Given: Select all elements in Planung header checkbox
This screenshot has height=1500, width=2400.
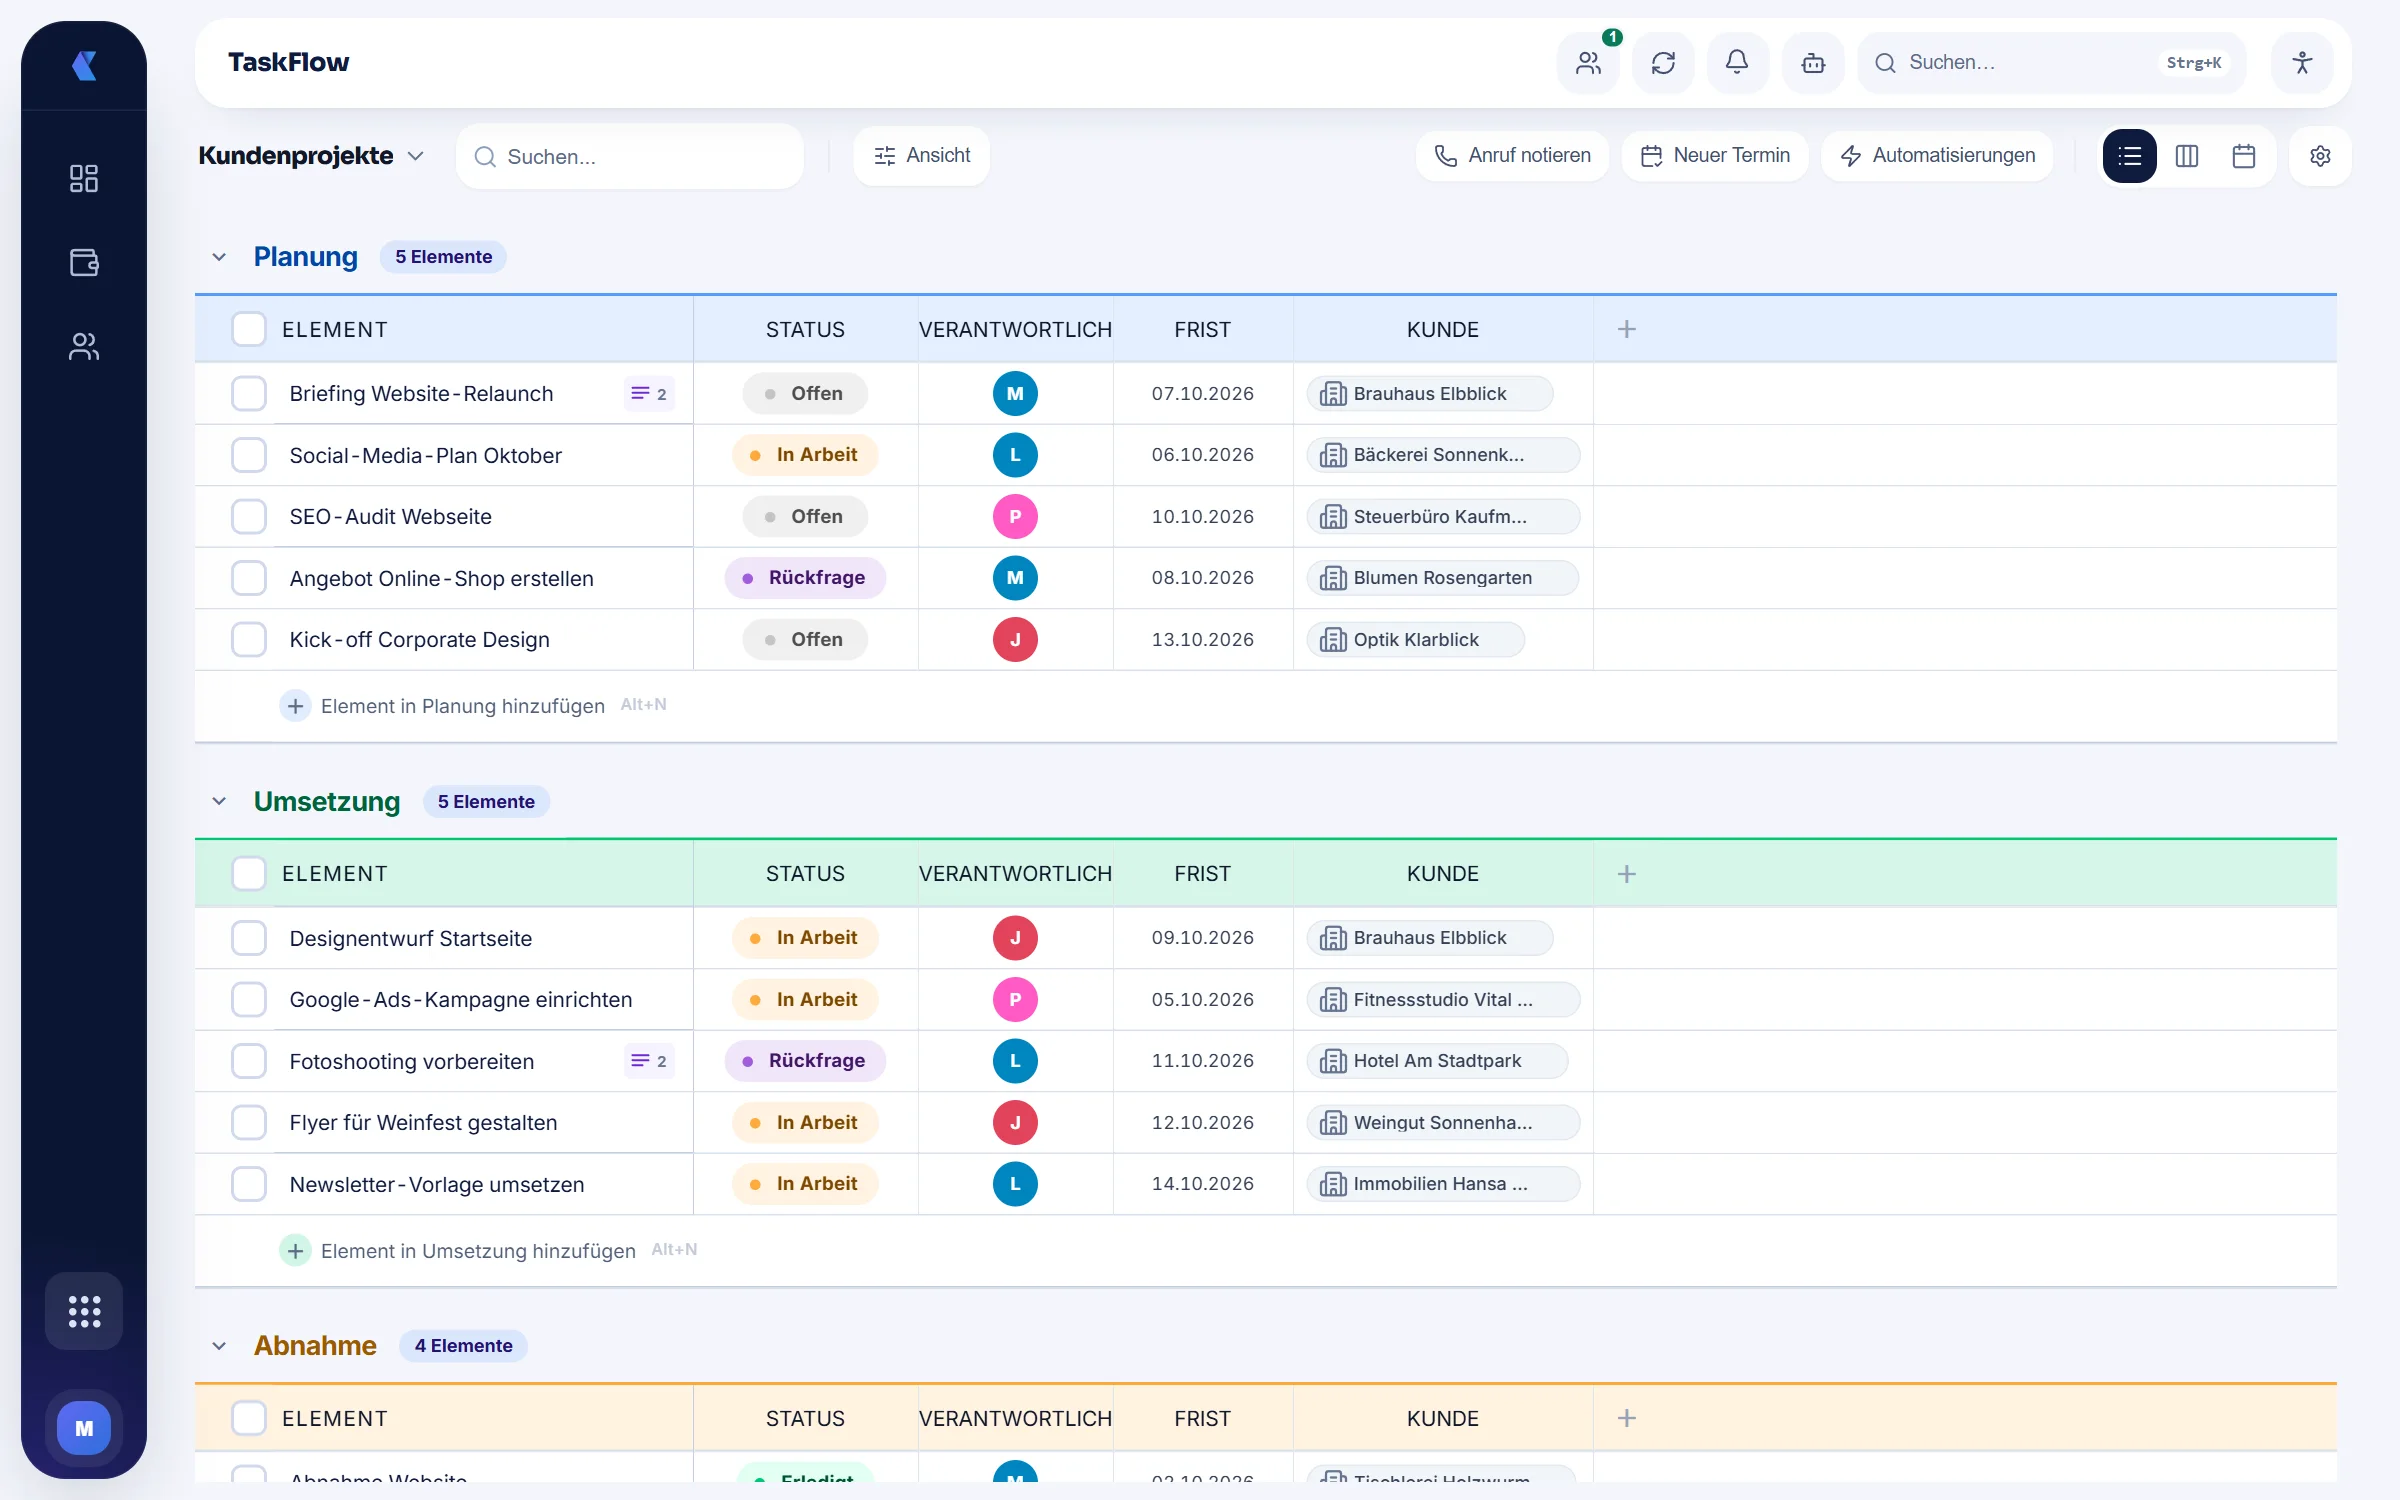Looking at the screenshot, I should coord(249,329).
